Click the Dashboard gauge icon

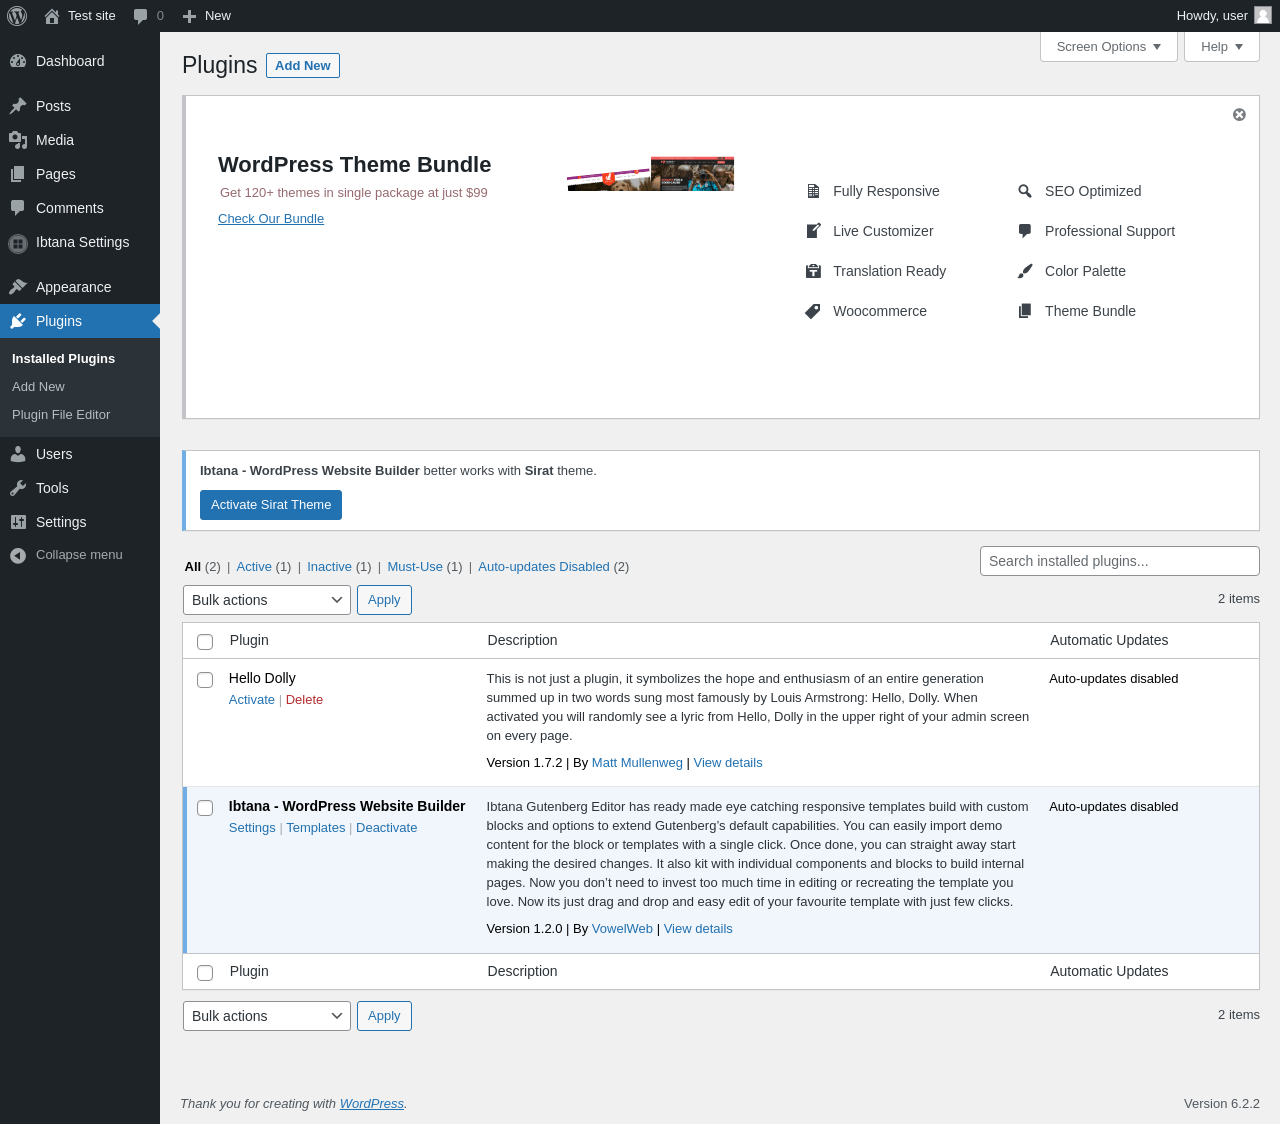point(18,61)
